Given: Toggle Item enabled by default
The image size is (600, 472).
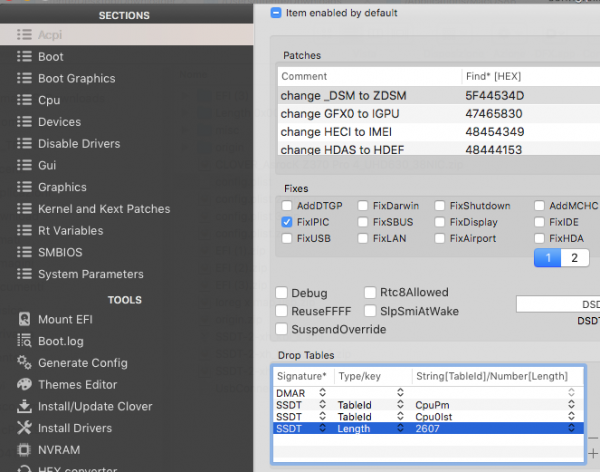Looking at the screenshot, I should pyautogui.click(x=277, y=14).
